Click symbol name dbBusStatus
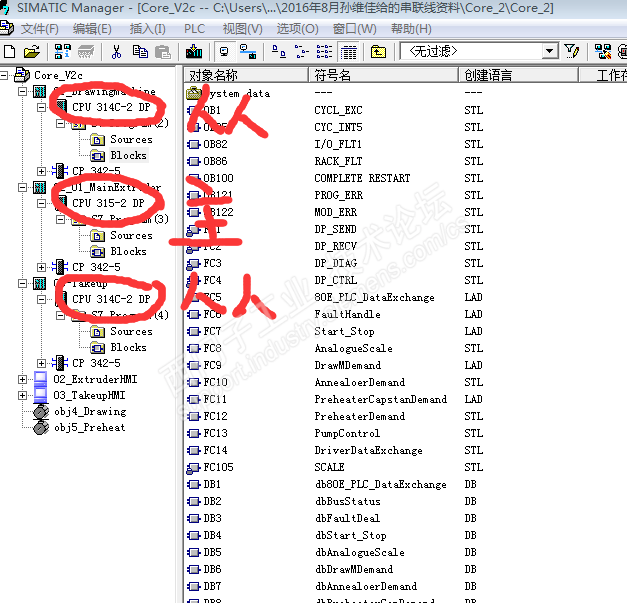This screenshot has height=603, width=627. pos(347,501)
